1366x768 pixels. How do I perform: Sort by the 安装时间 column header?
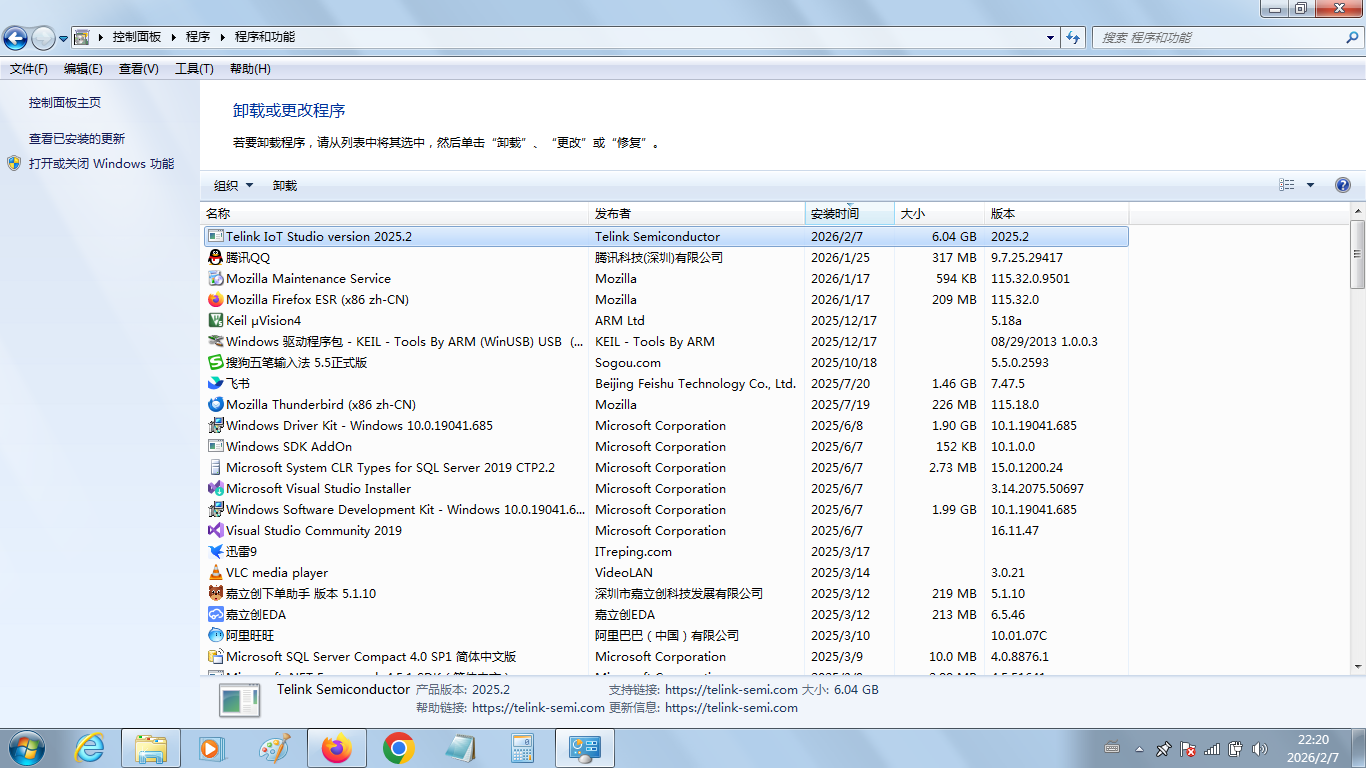[835, 214]
